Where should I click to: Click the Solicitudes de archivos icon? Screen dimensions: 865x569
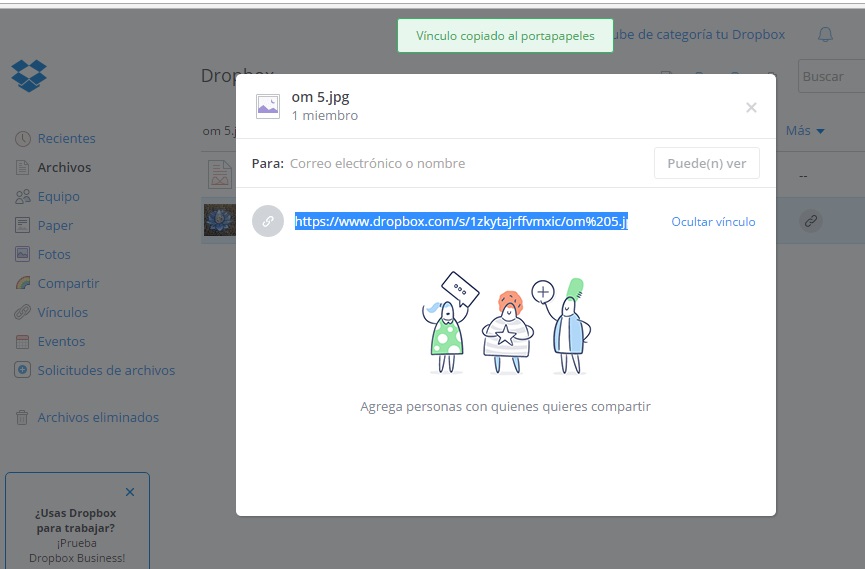pyautogui.click(x=23, y=370)
